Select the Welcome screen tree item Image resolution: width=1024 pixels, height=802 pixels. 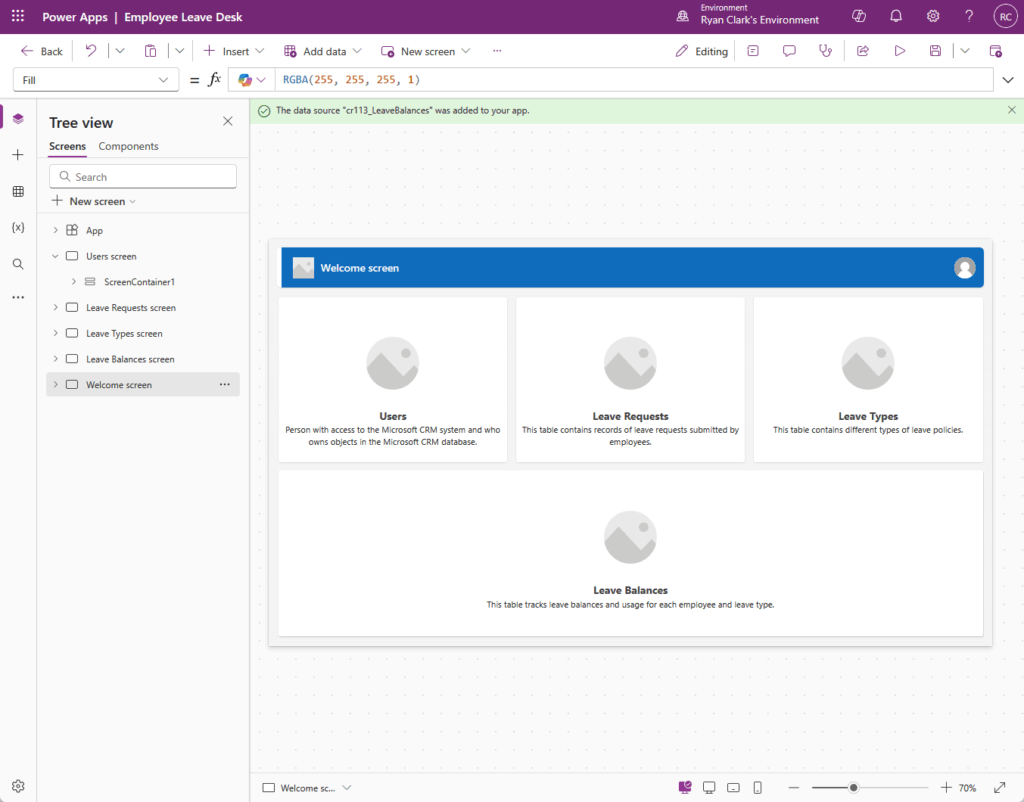143,385
